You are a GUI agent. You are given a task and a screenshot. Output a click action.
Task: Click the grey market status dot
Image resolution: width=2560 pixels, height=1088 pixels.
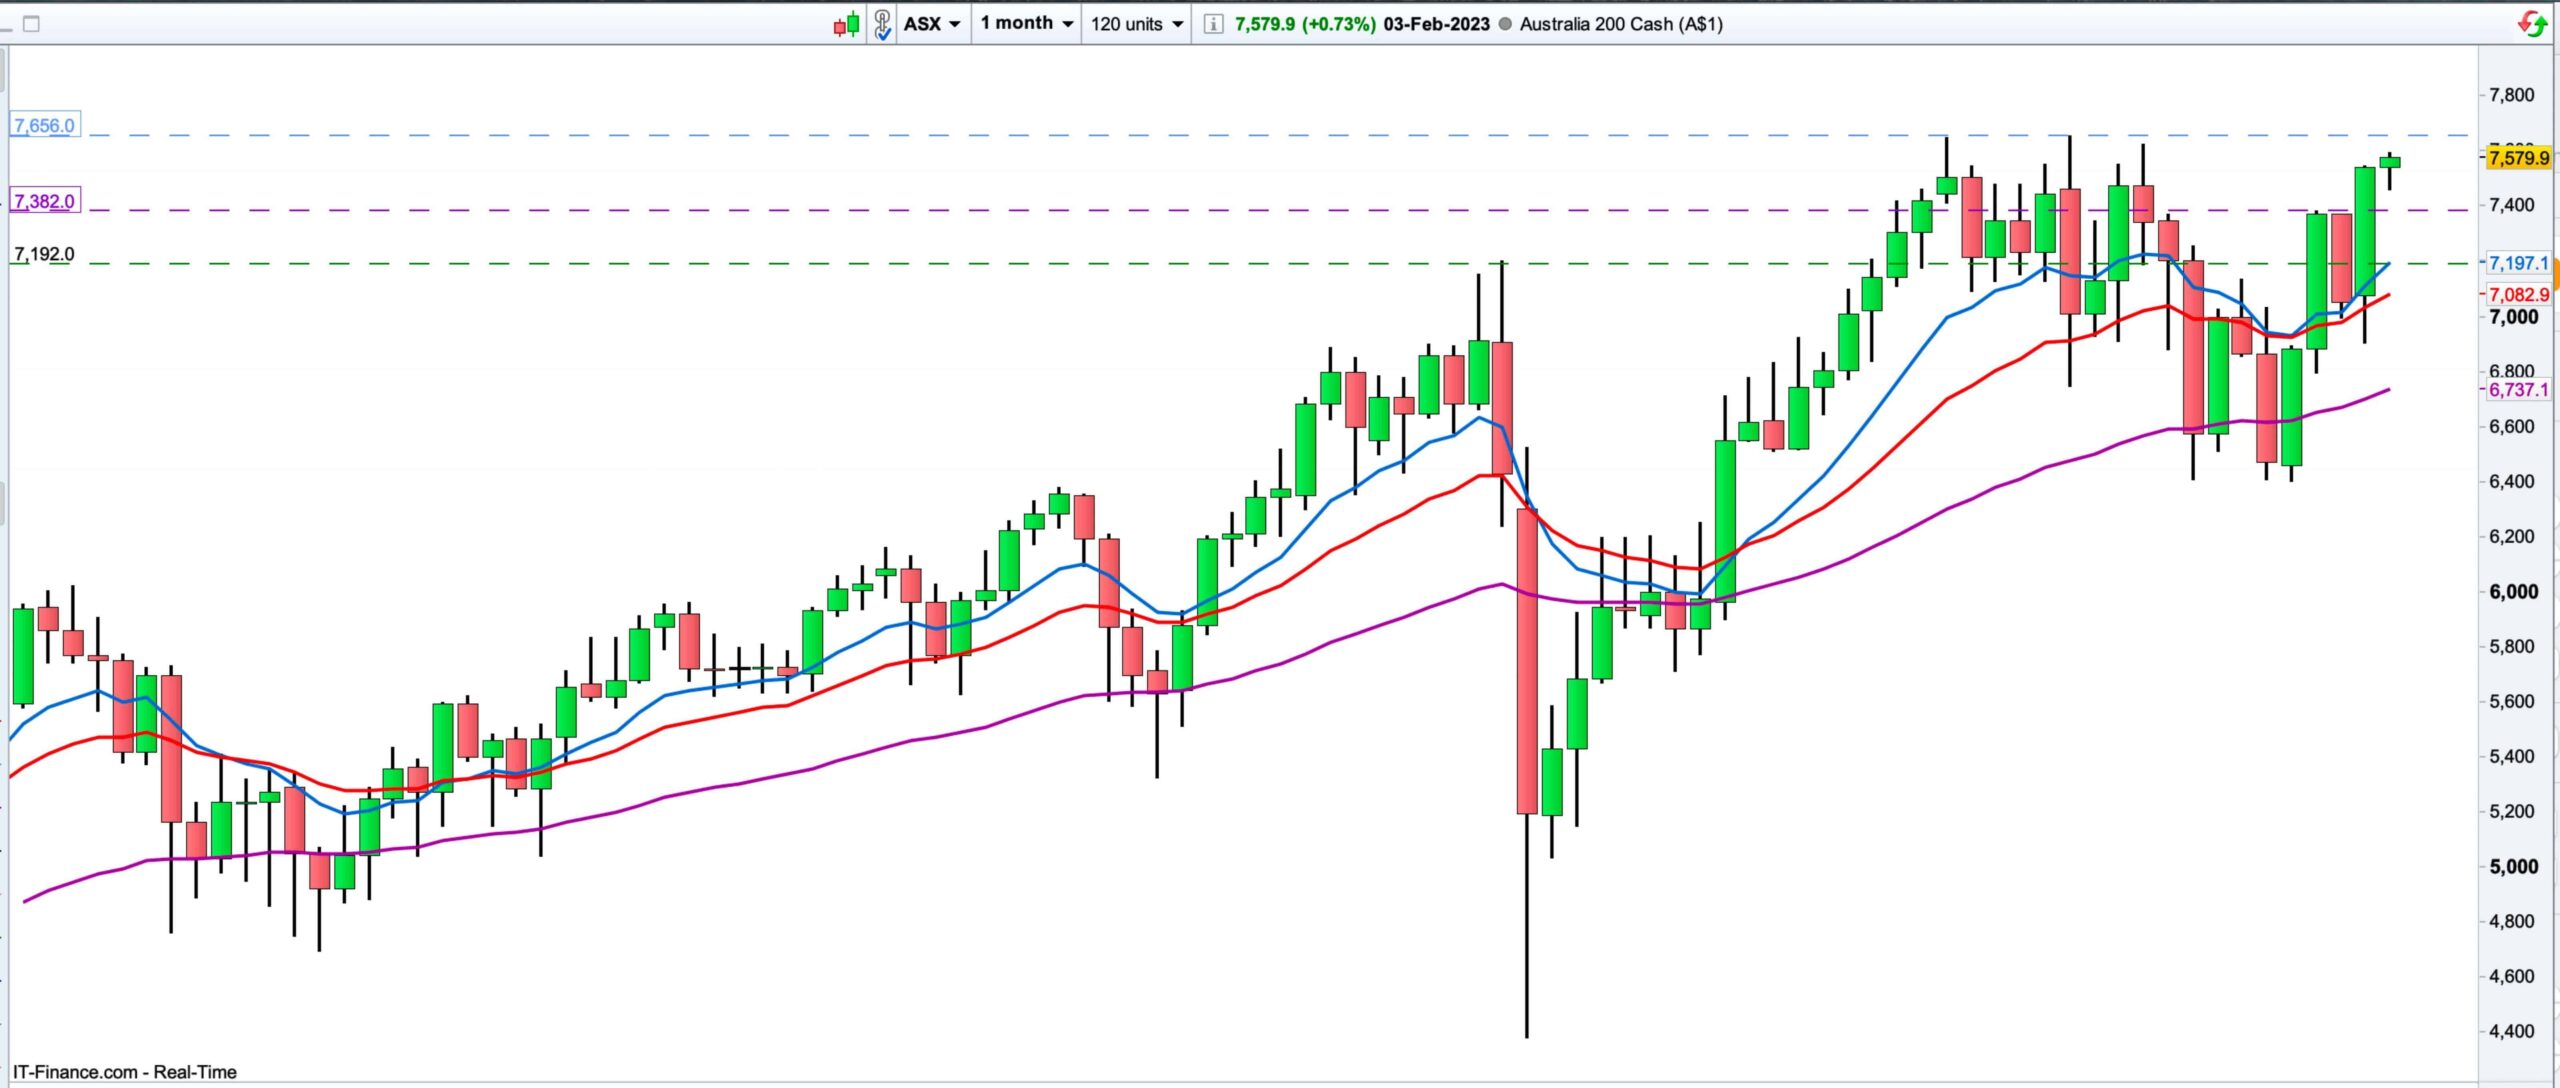click(x=1504, y=24)
